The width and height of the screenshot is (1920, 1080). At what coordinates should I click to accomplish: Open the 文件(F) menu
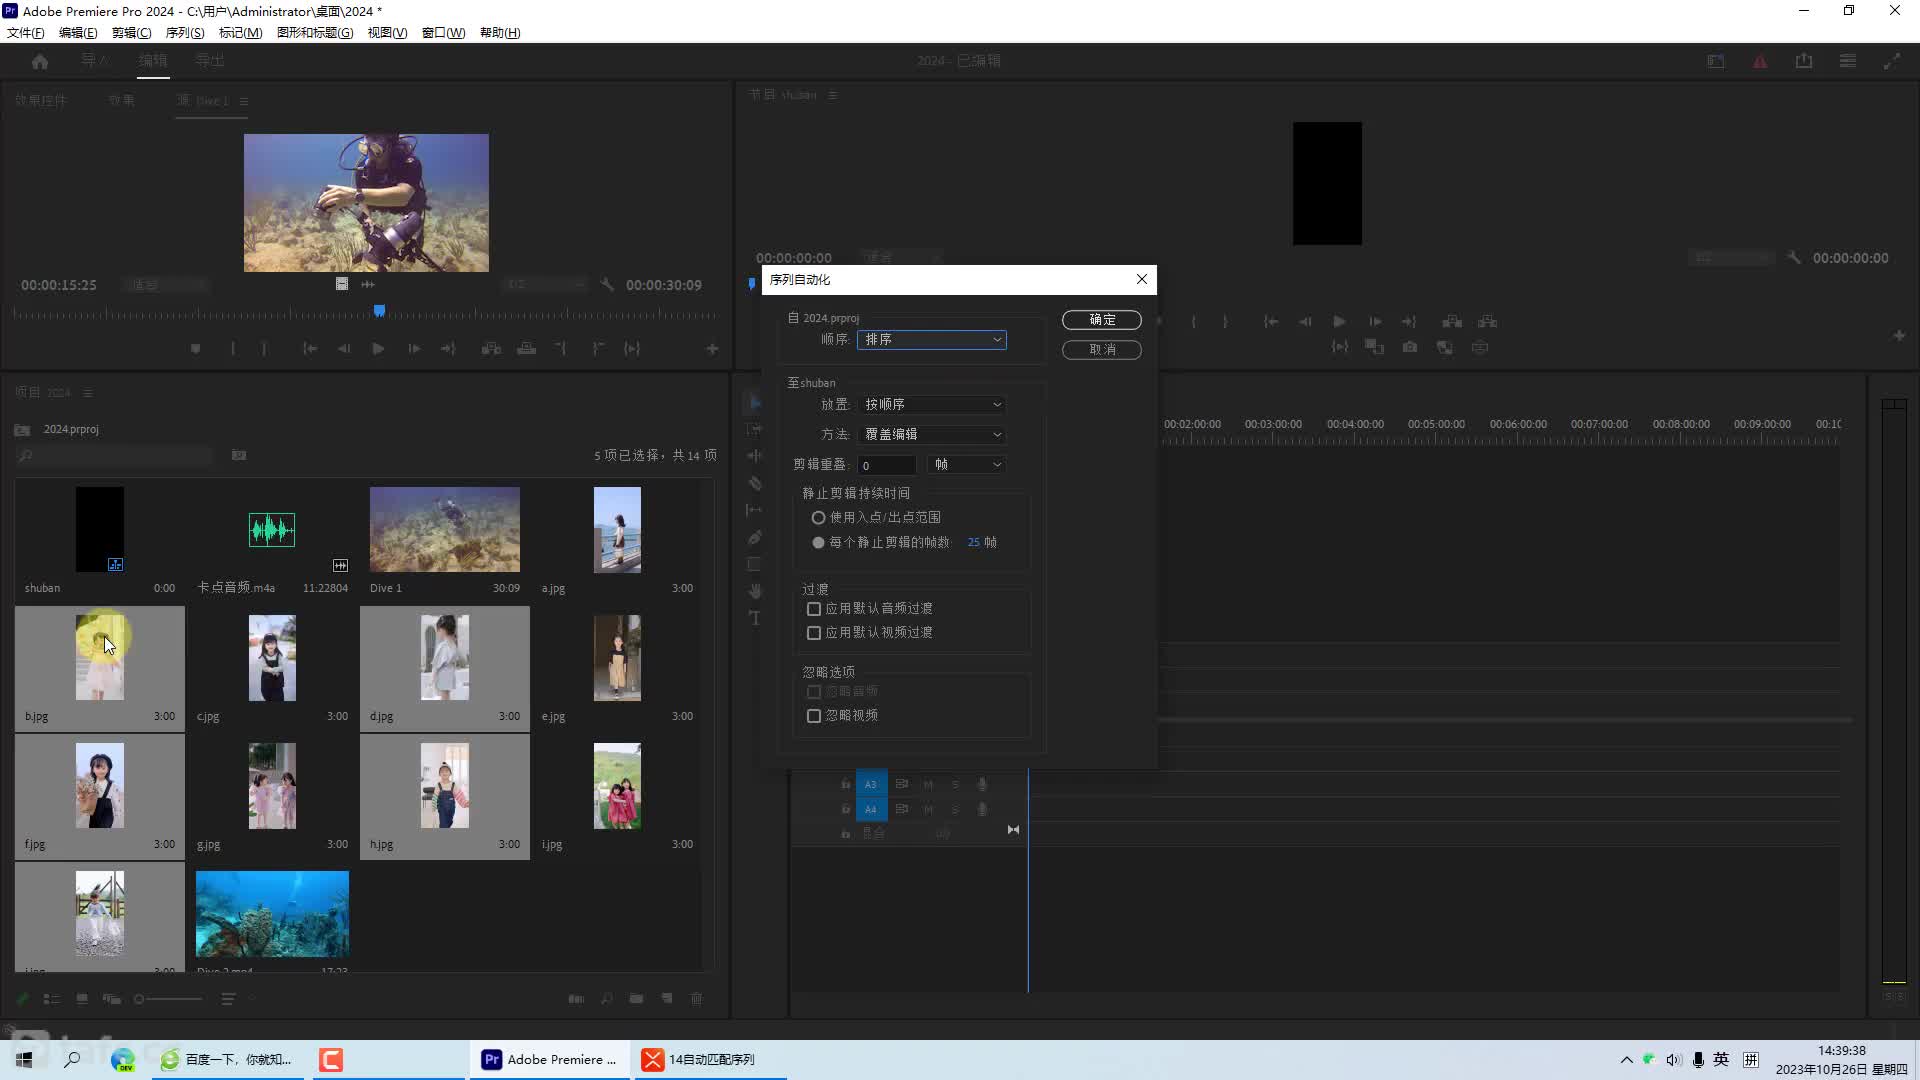click(26, 32)
